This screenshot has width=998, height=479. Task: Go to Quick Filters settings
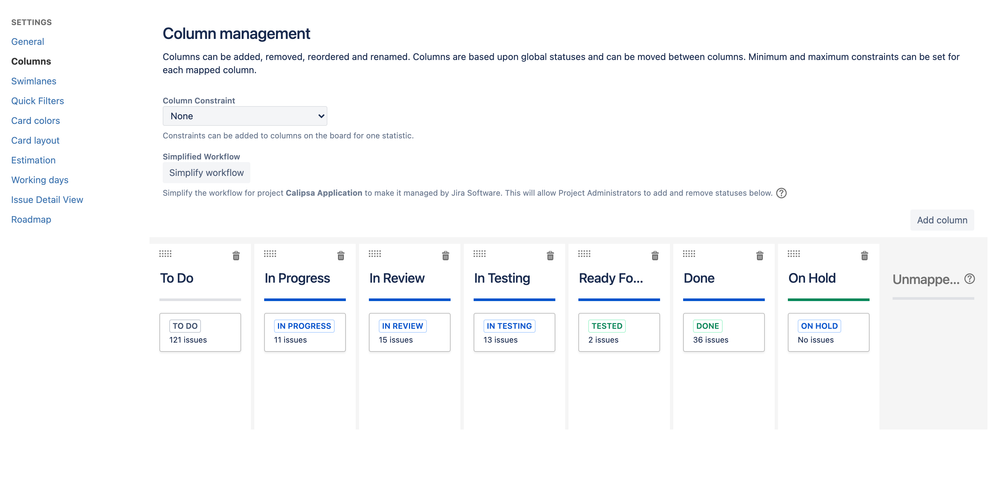click(38, 101)
